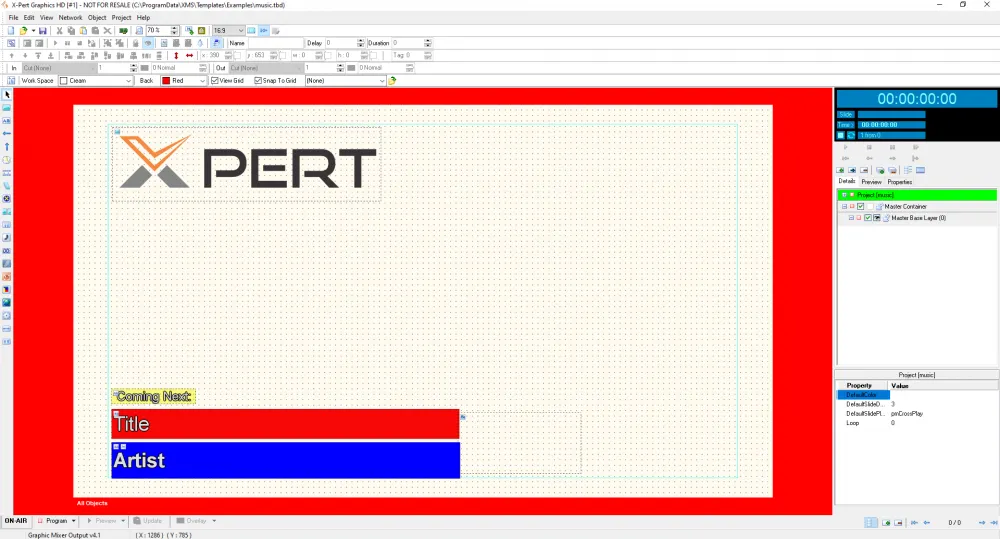
Task: Click the move-down arrow icon in alignment toolbar
Action: [x=26, y=55]
